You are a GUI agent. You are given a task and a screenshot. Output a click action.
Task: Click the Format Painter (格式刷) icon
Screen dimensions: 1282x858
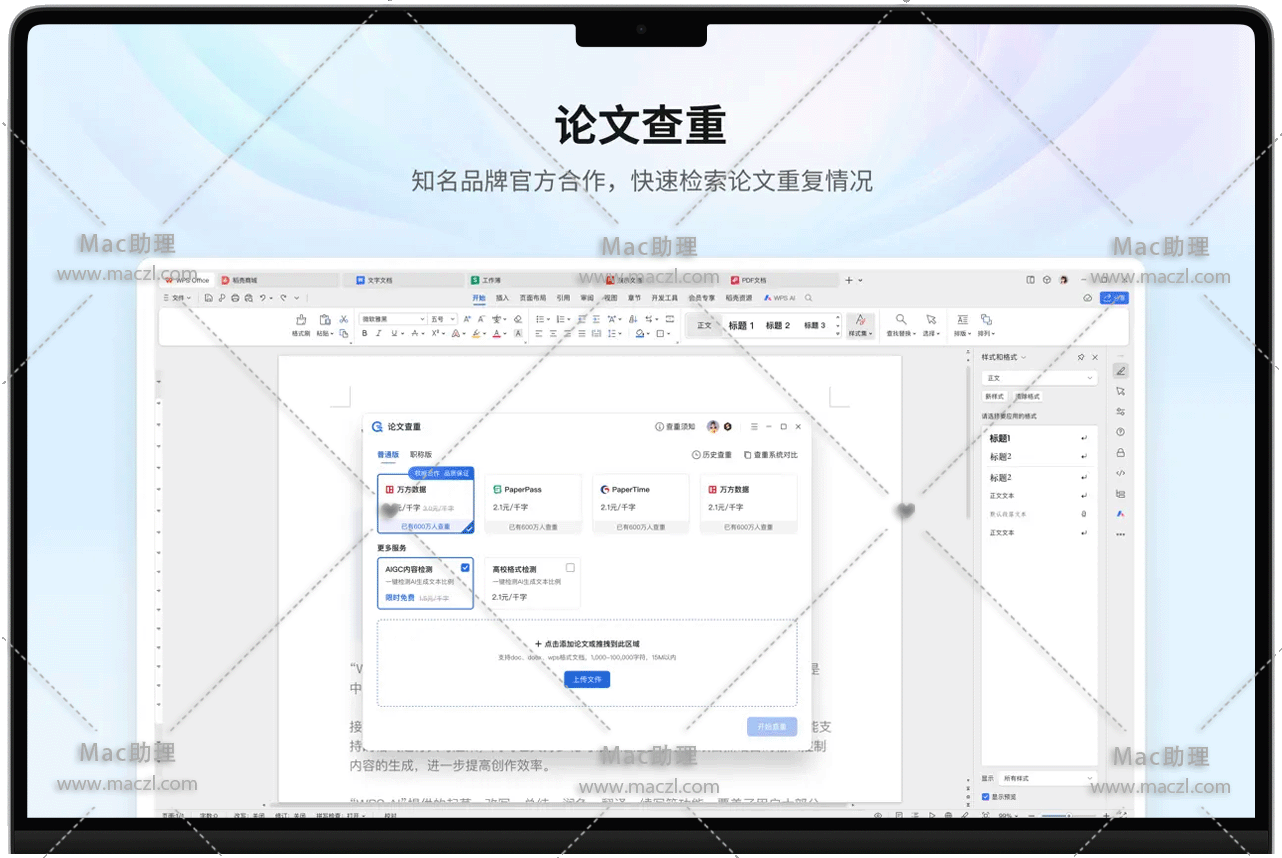[301, 319]
